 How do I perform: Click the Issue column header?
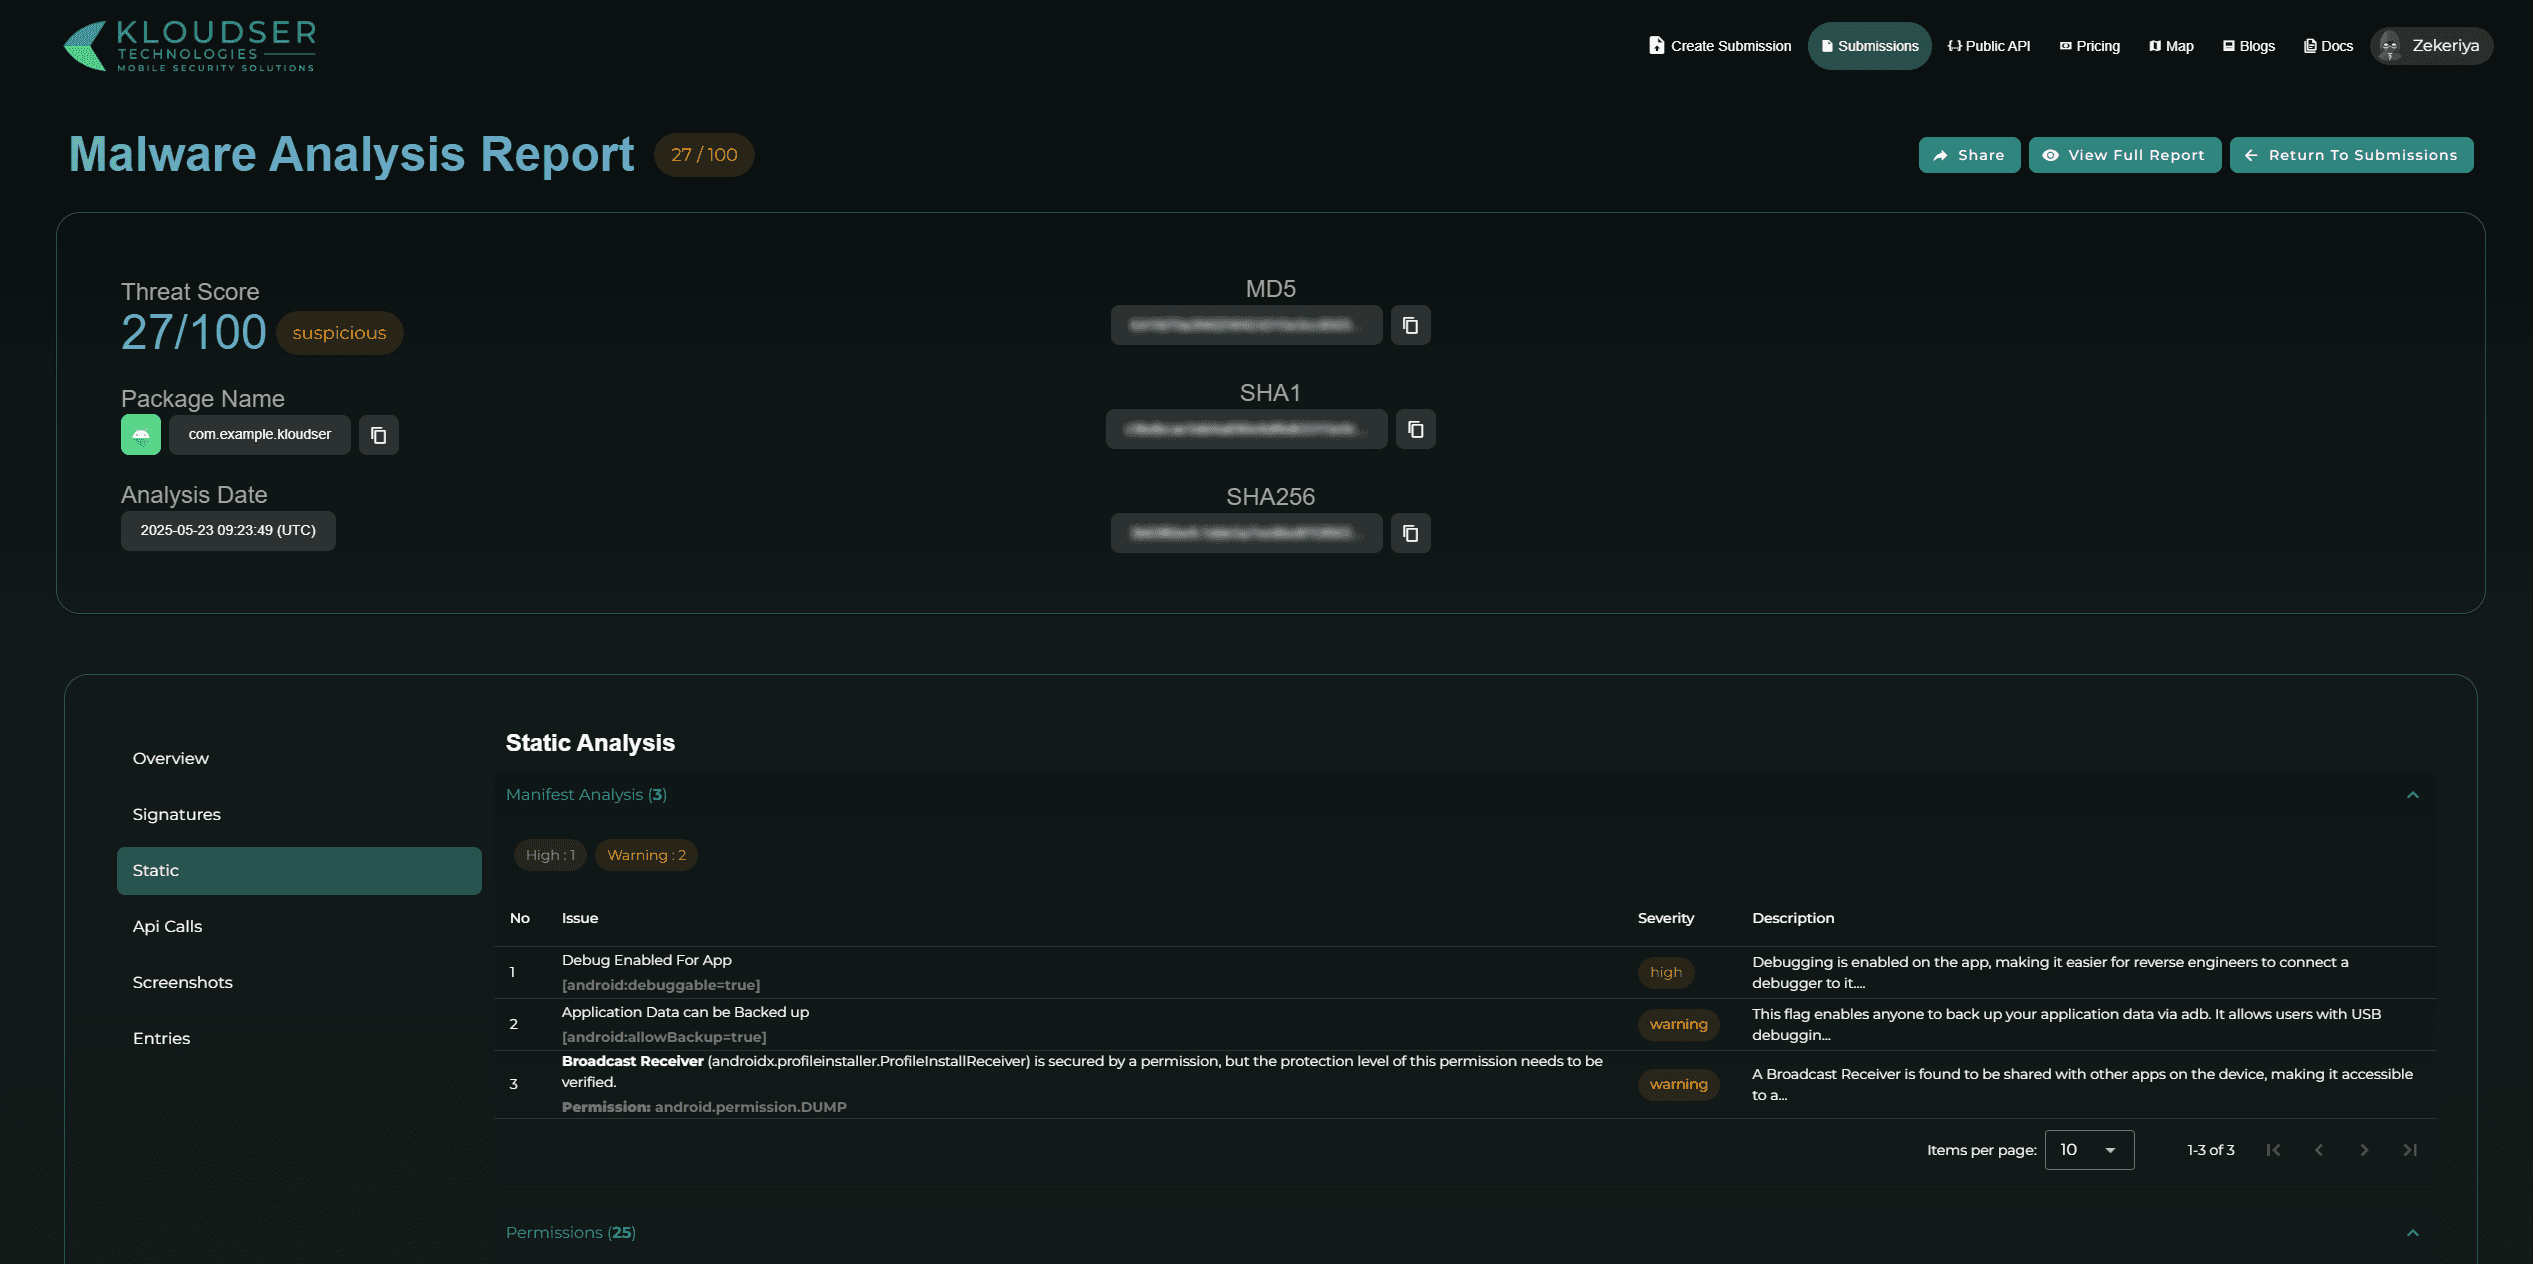(x=580, y=918)
